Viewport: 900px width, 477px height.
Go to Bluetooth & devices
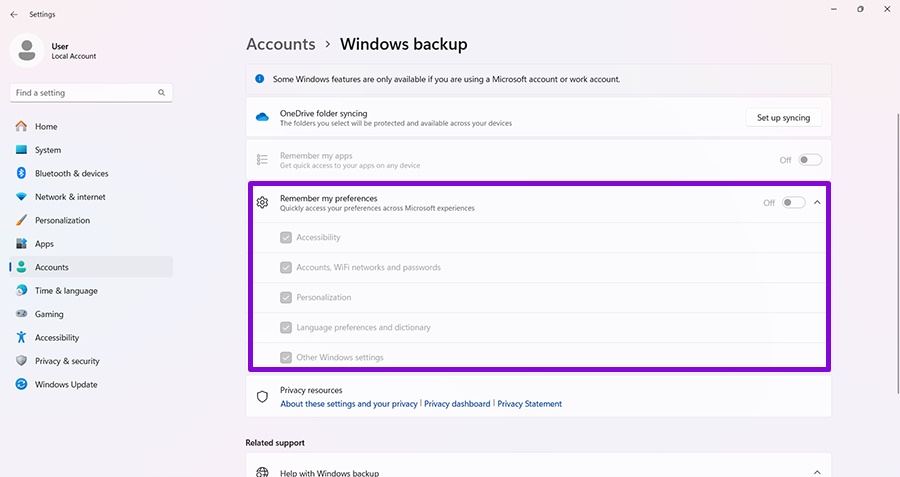pyautogui.click(x=91, y=173)
